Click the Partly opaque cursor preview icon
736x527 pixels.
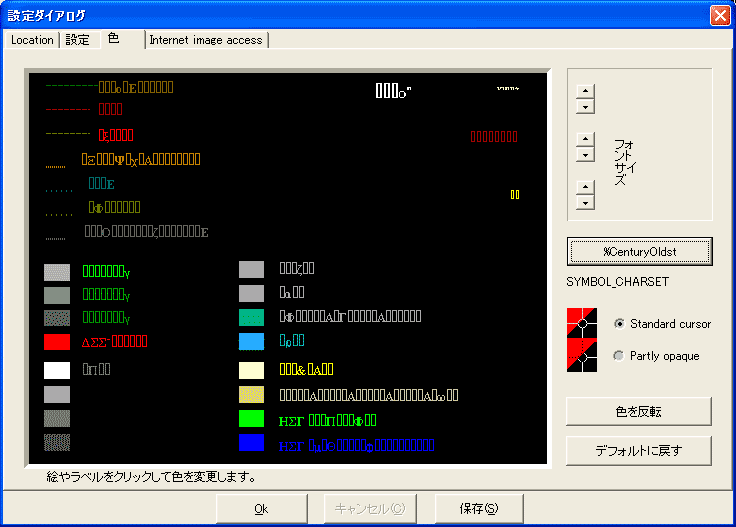pyautogui.click(x=582, y=355)
